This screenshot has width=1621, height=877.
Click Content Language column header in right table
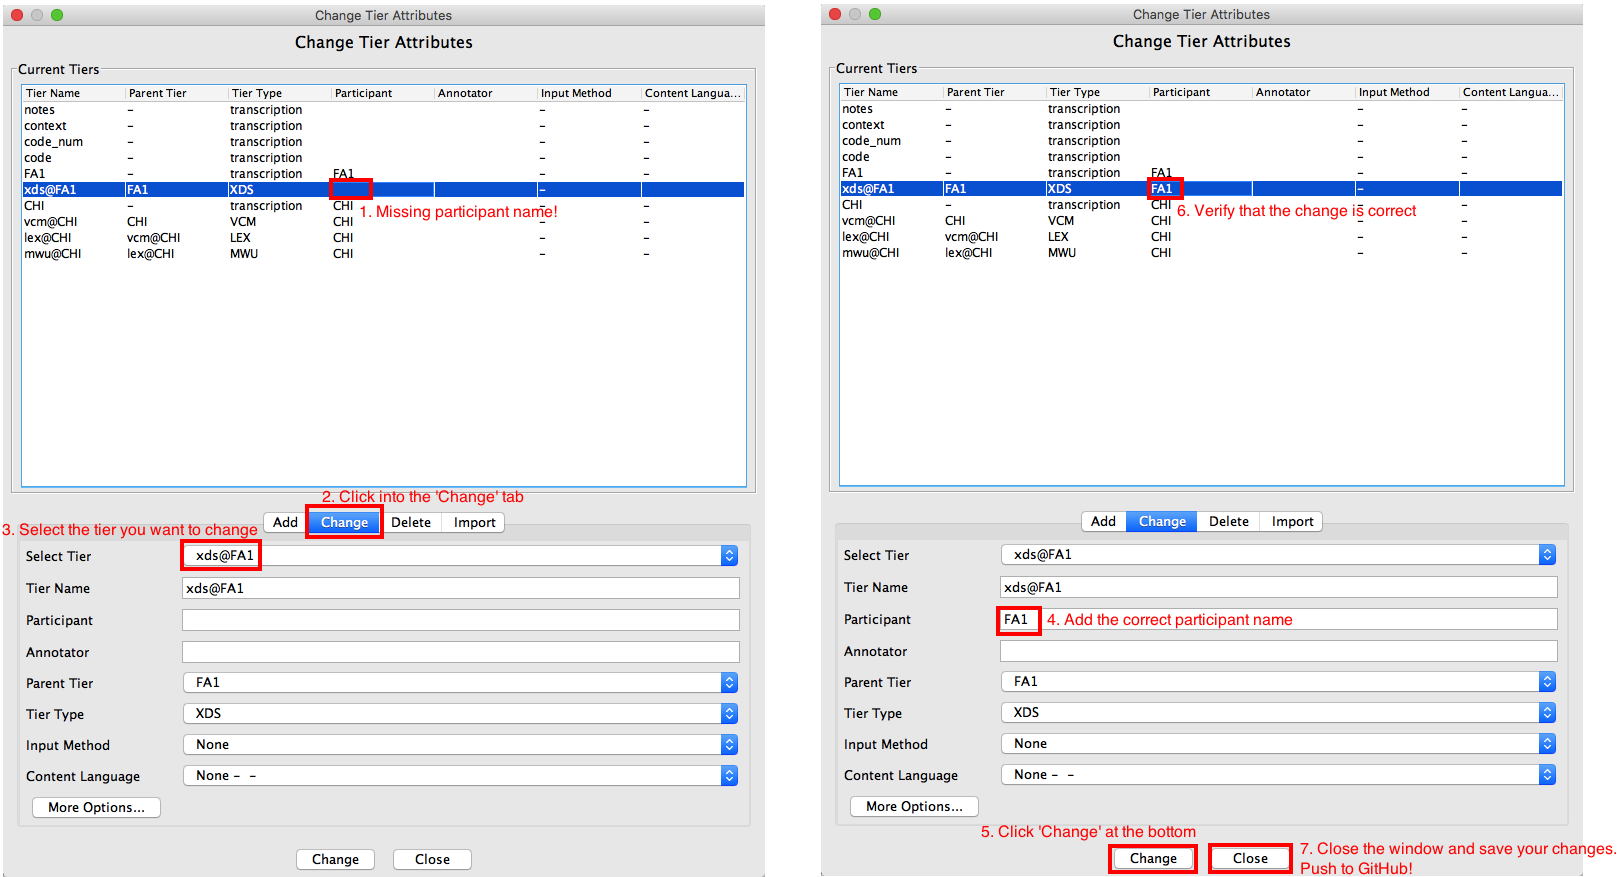click(1511, 92)
